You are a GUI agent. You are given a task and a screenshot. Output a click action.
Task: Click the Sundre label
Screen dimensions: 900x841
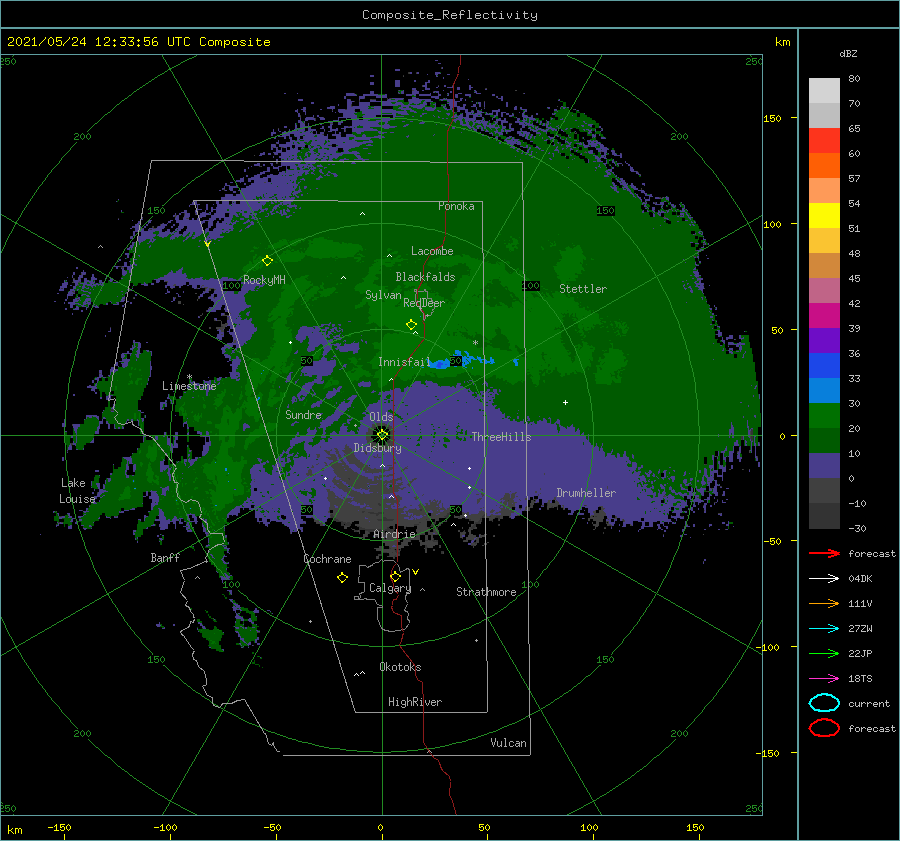pyautogui.click(x=303, y=415)
